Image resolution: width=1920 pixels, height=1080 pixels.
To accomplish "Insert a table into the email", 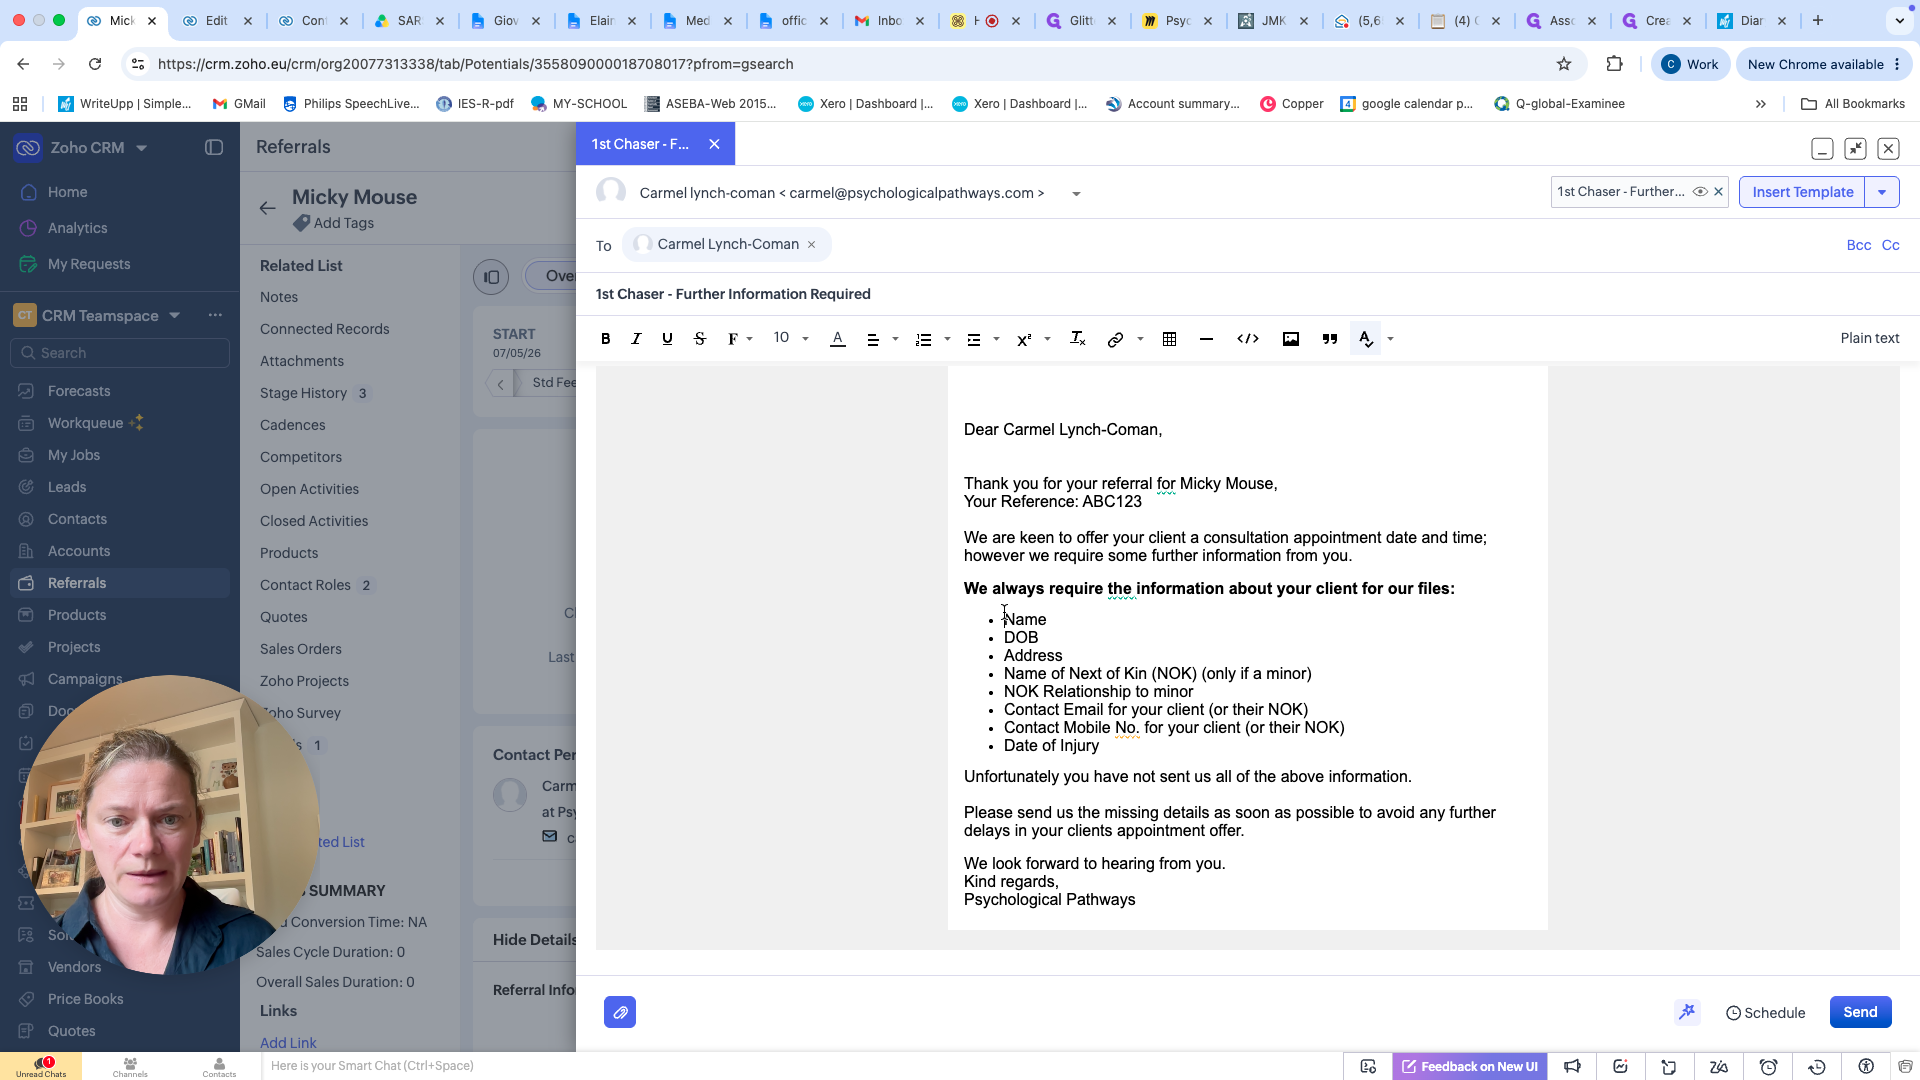I will coord(1169,339).
